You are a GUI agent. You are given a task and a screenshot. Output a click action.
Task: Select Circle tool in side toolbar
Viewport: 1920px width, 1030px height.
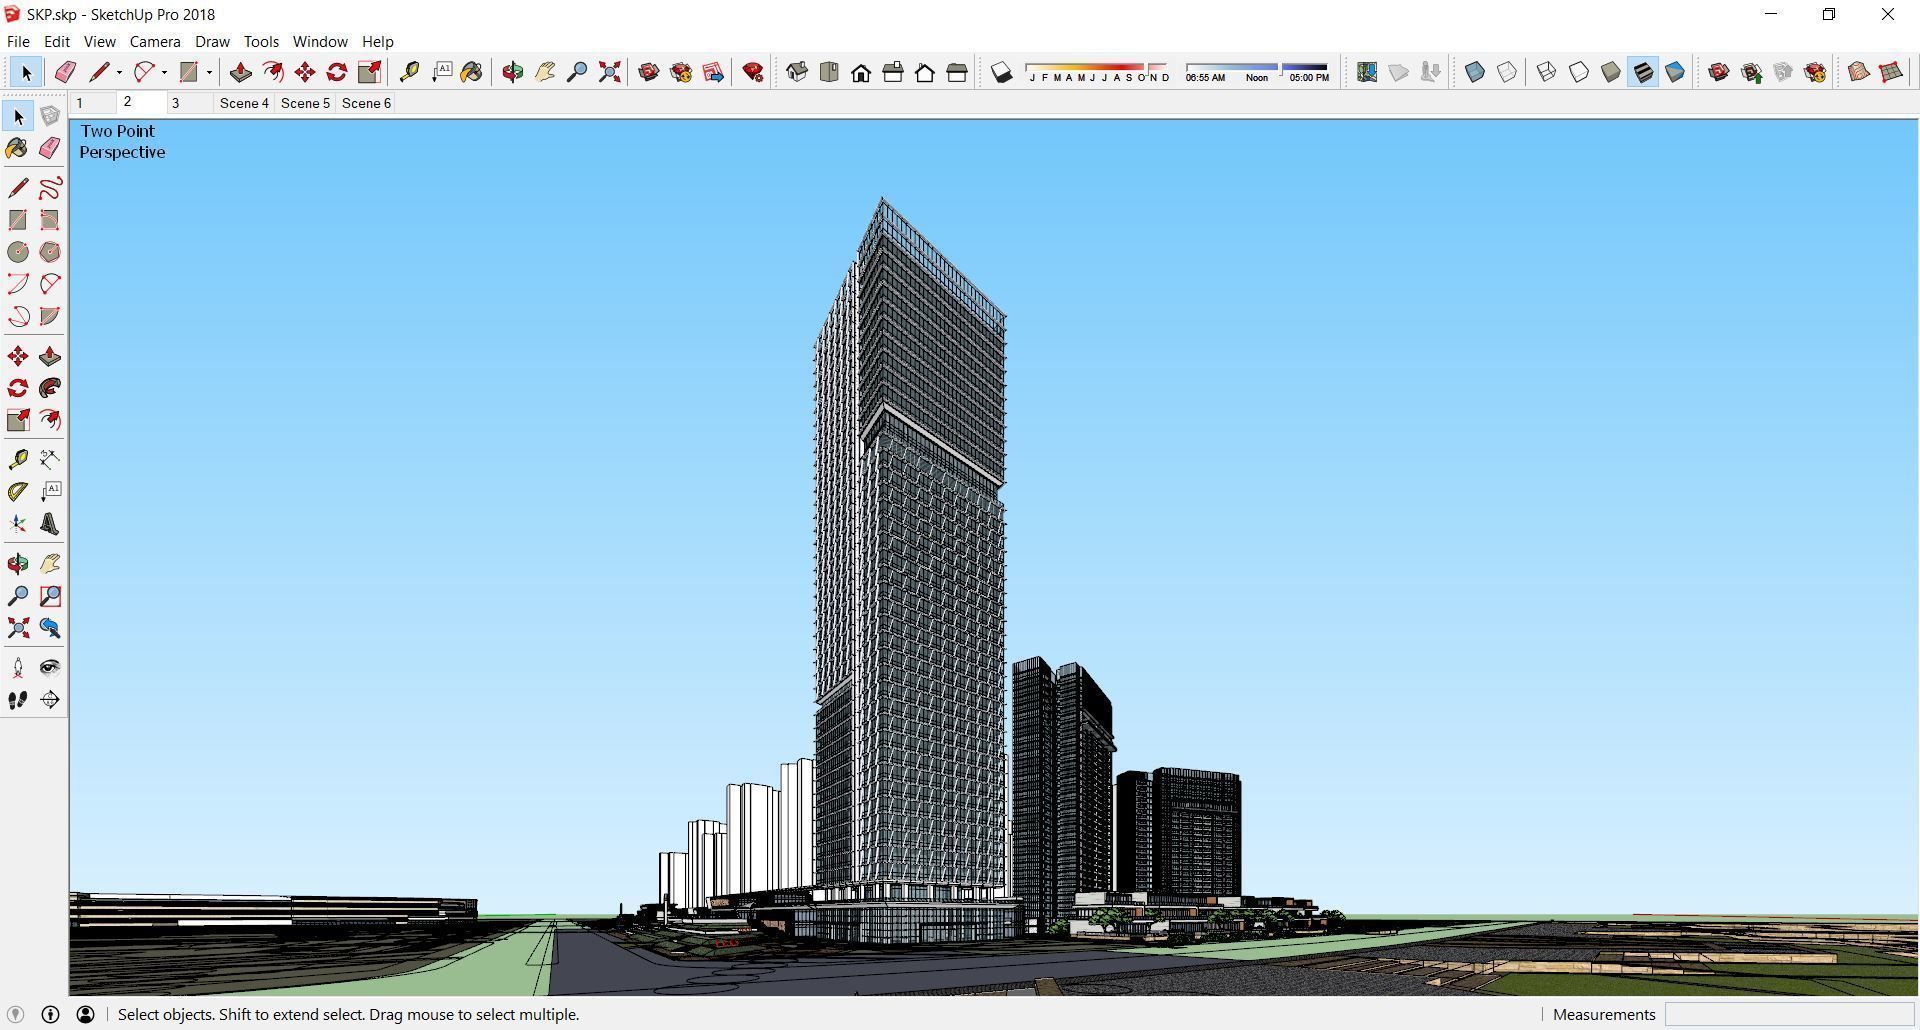[x=18, y=252]
